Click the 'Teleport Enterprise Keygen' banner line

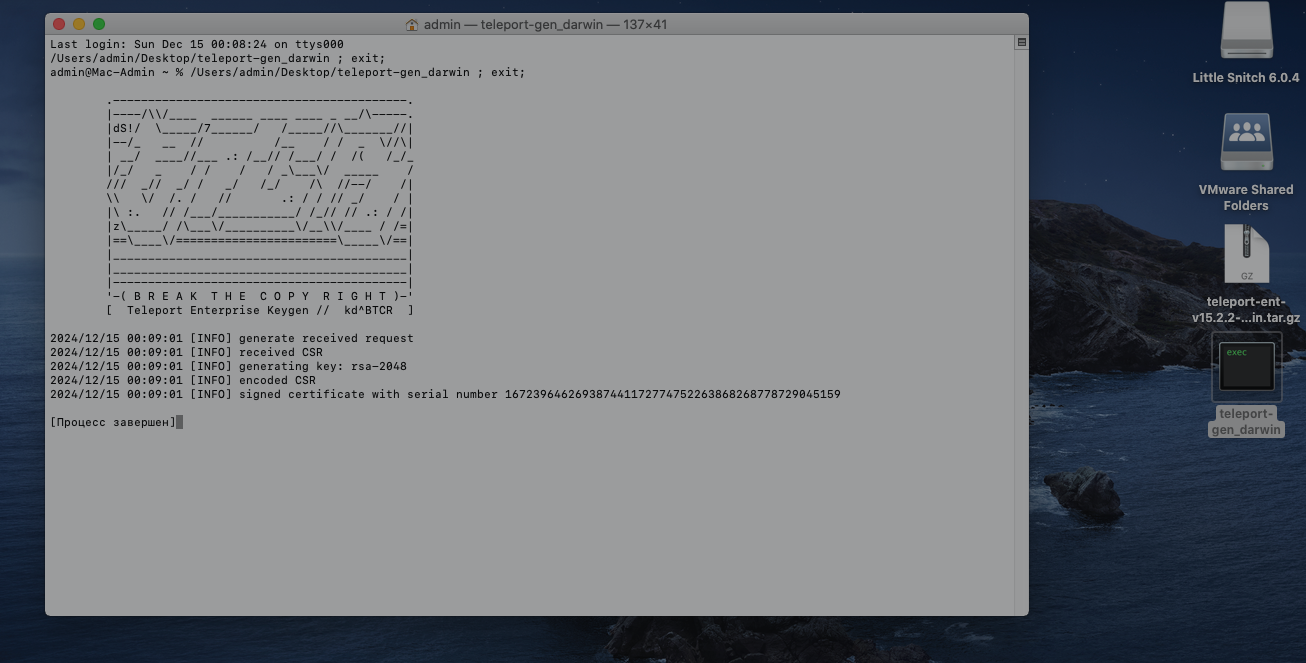click(x=260, y=310)
